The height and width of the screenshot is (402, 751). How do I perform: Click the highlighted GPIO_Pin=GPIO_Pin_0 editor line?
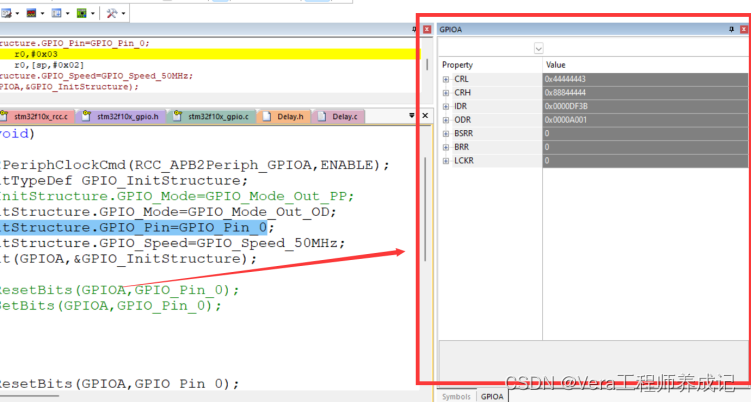[x=137, y=227]
